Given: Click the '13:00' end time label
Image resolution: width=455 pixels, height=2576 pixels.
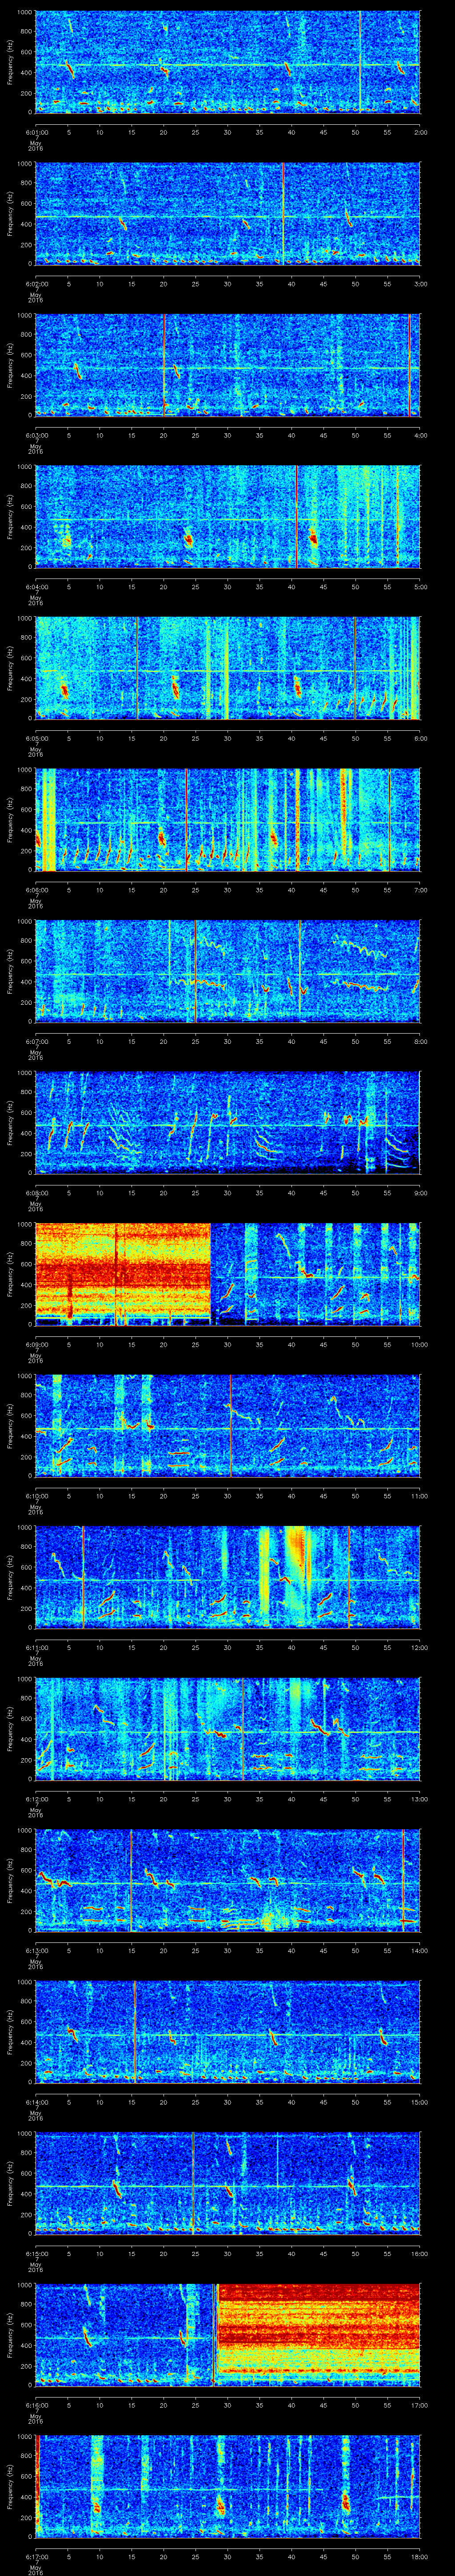Looking at the screenshot, I should tap(419, 1798).
